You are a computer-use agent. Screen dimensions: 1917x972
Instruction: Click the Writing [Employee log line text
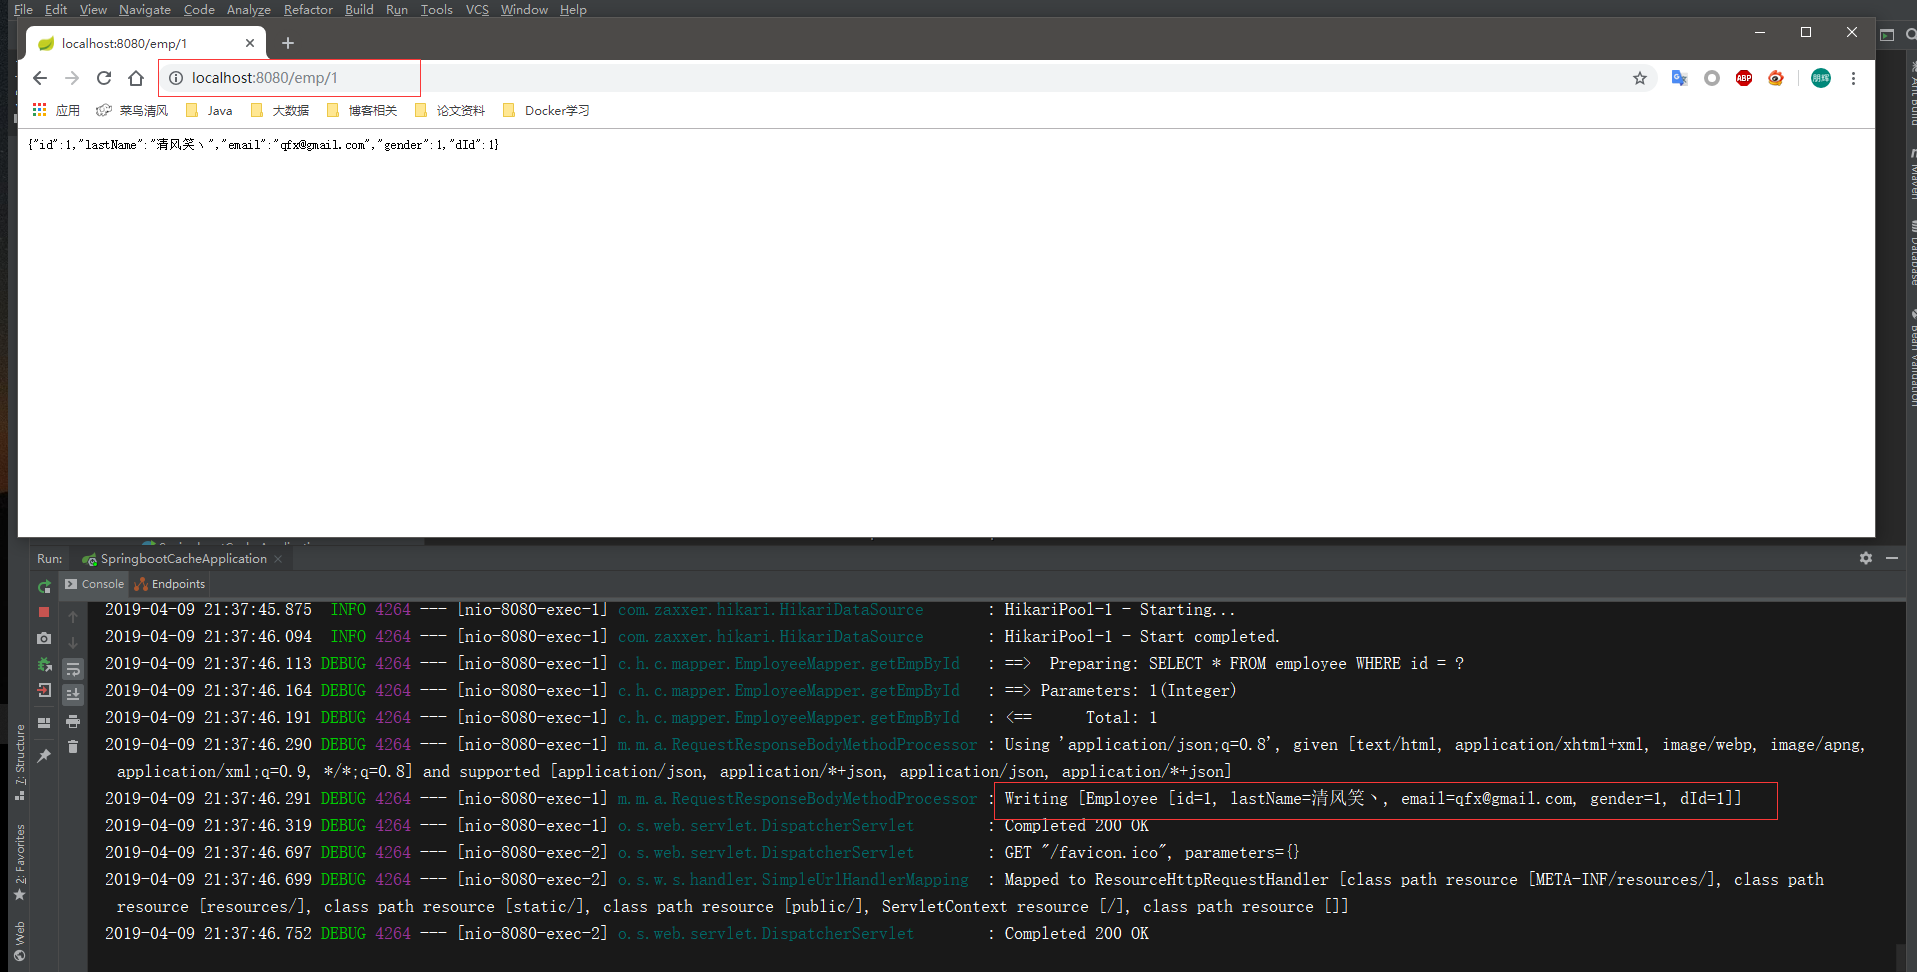(x=1372, y=798)
